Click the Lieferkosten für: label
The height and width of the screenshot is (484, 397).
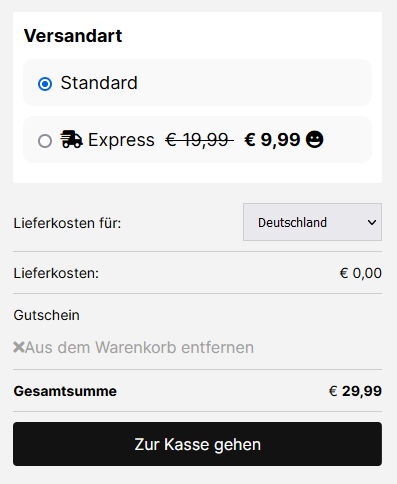67,223
